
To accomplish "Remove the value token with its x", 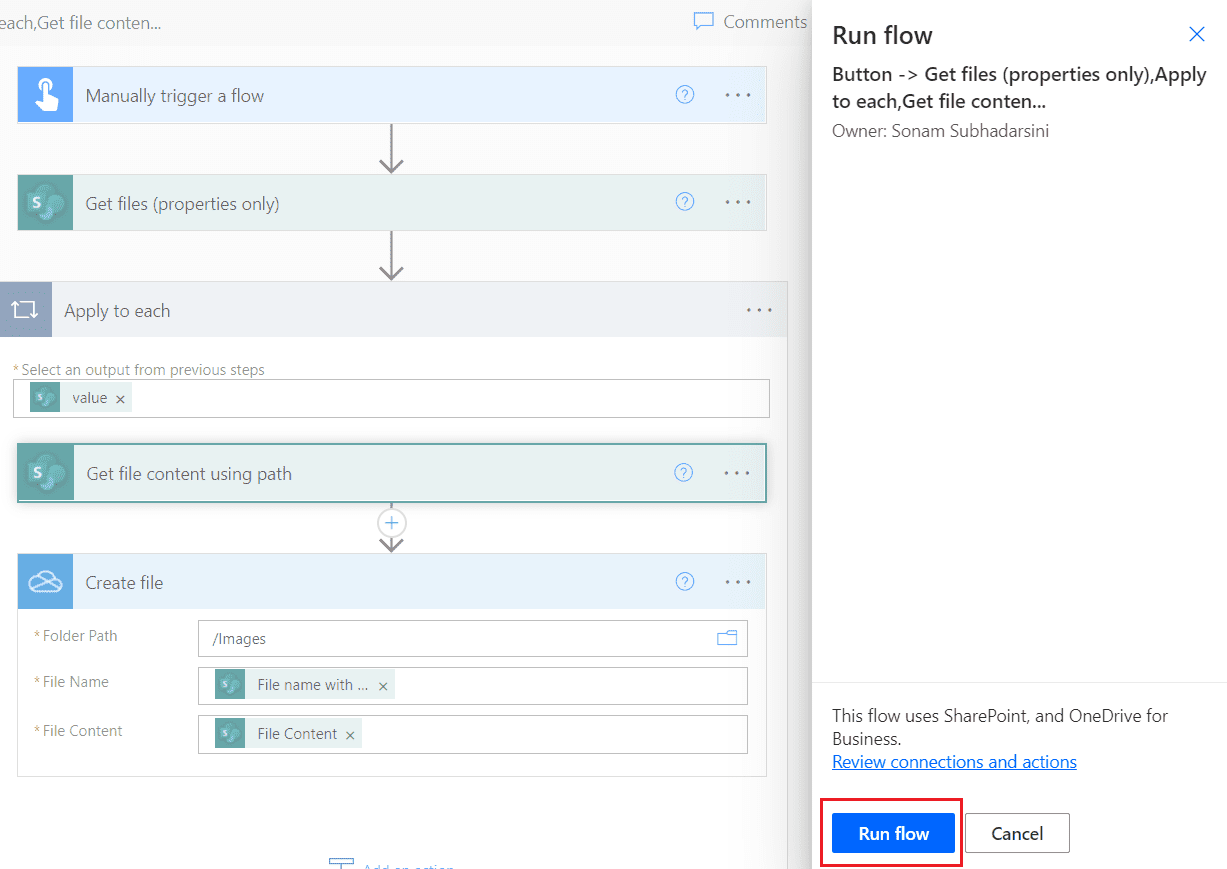I will tap(119, 397).
